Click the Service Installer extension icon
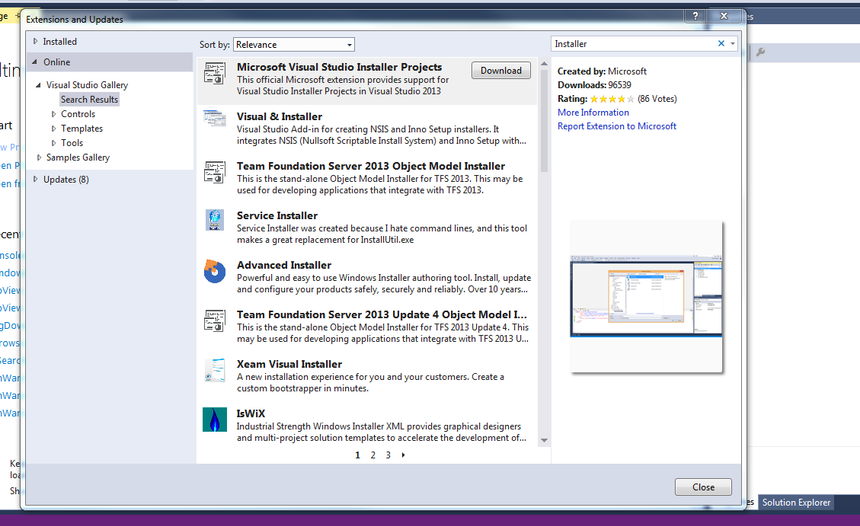The width and height of the screenshot is (860, 526). (214, 221)
